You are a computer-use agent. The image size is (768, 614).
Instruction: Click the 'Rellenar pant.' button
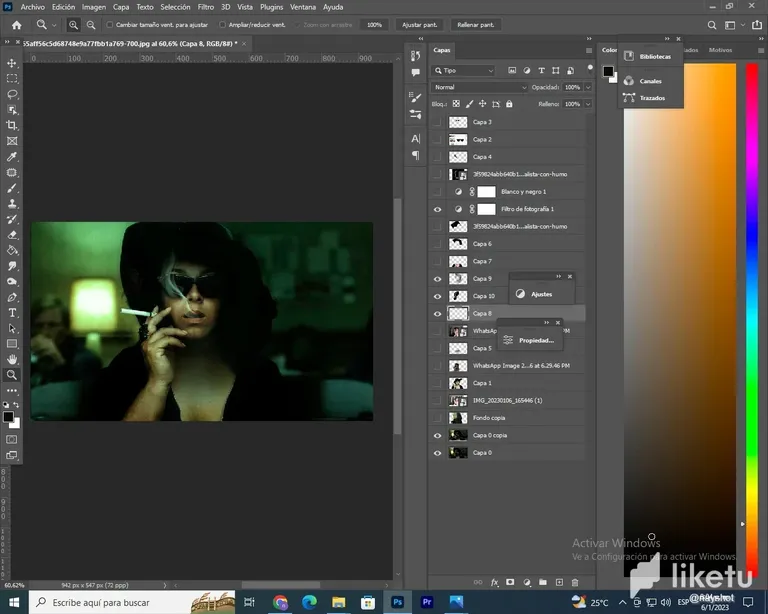476,25
